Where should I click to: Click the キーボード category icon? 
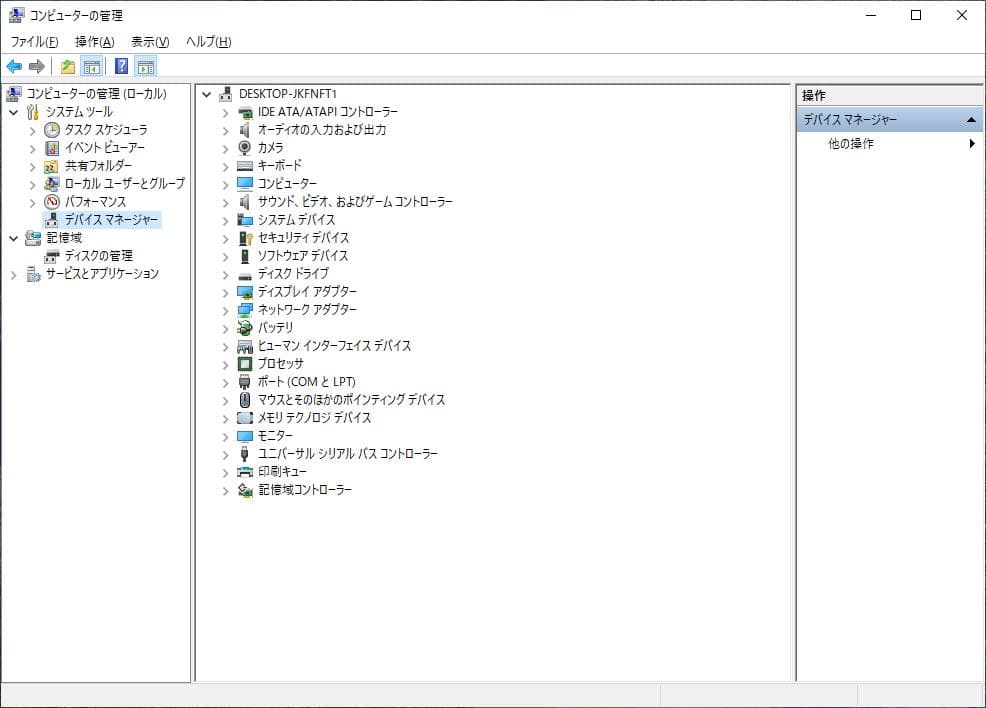tap(243, 166)
